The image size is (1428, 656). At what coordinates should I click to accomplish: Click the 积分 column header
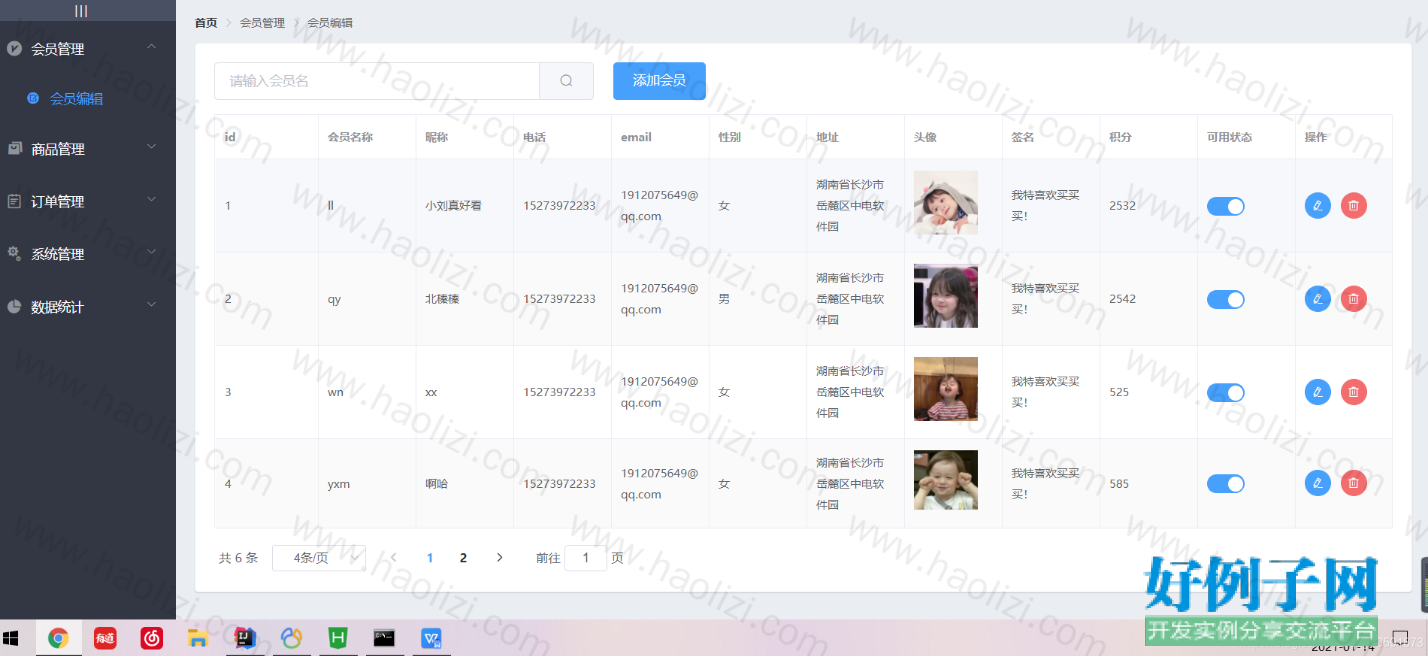tap(1120, 137)
